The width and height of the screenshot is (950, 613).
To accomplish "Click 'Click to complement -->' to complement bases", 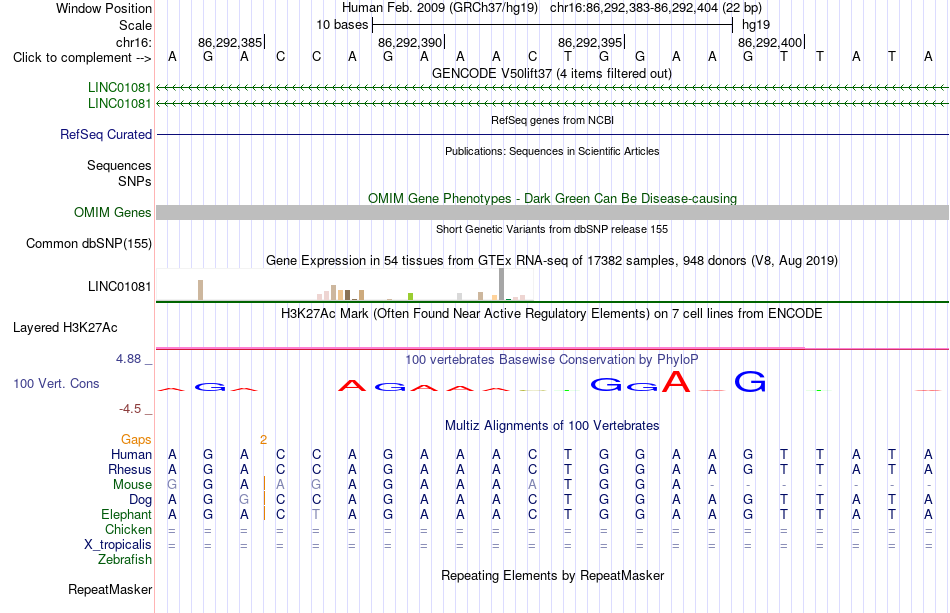I will click(82, 58).
